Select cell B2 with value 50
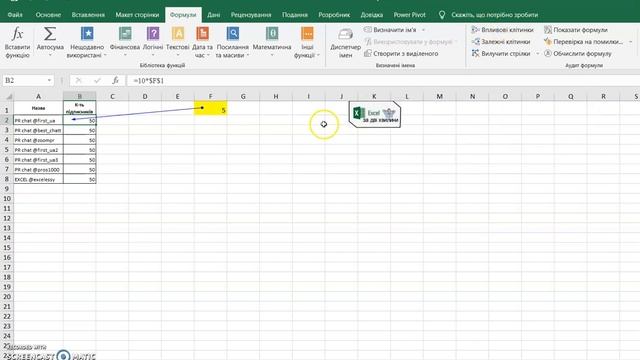This screenshot has height=360, width=640. tap(80, 120)
